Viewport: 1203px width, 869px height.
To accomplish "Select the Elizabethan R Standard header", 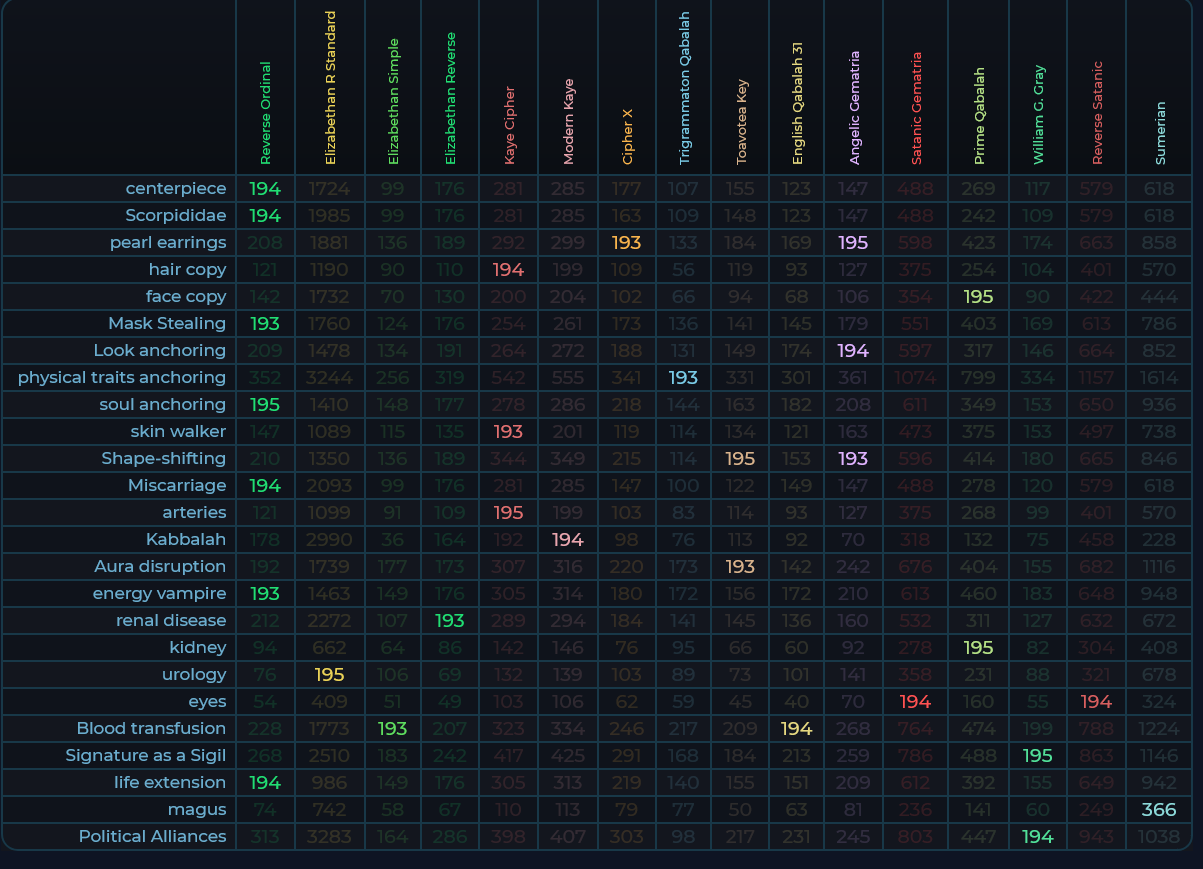I will pyautogui.click(x=330, y=88).
